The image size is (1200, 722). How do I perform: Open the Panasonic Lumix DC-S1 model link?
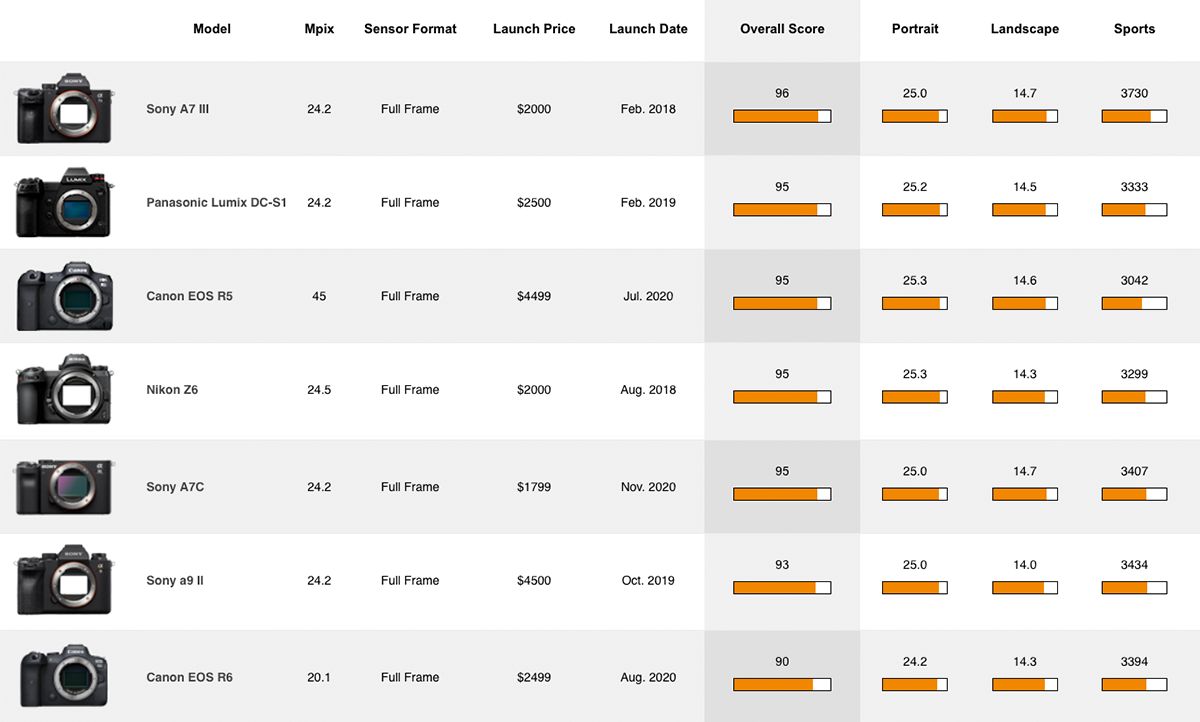click(x=216, y=203)
